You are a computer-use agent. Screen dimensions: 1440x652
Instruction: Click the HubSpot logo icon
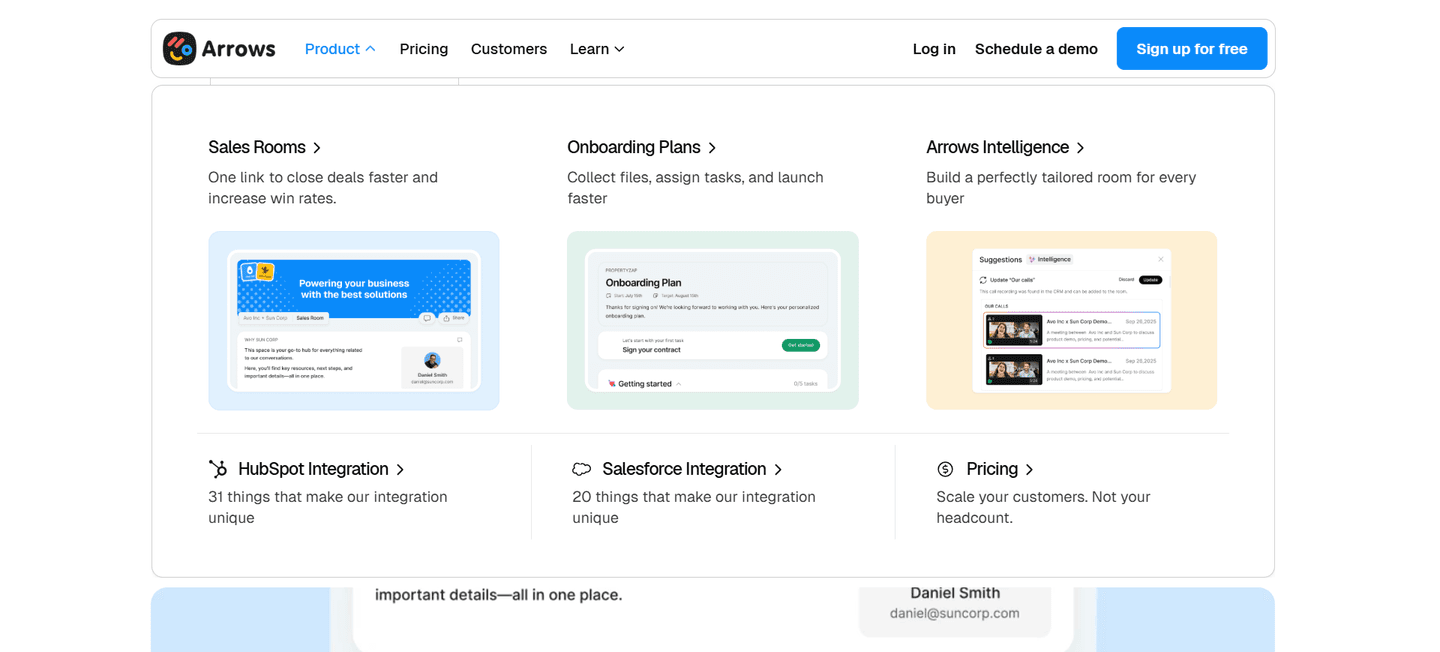[x=218, y=469]
